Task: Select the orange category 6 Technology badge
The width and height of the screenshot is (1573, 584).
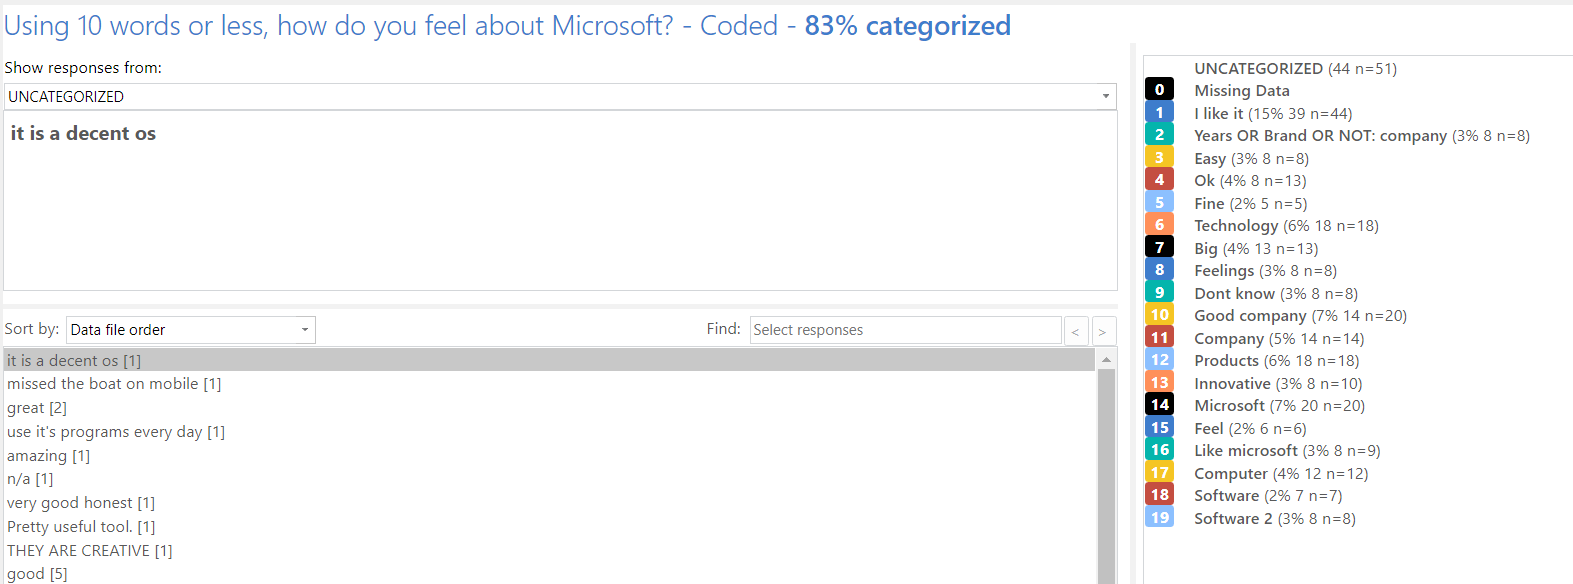Action: coord(1159,225)
